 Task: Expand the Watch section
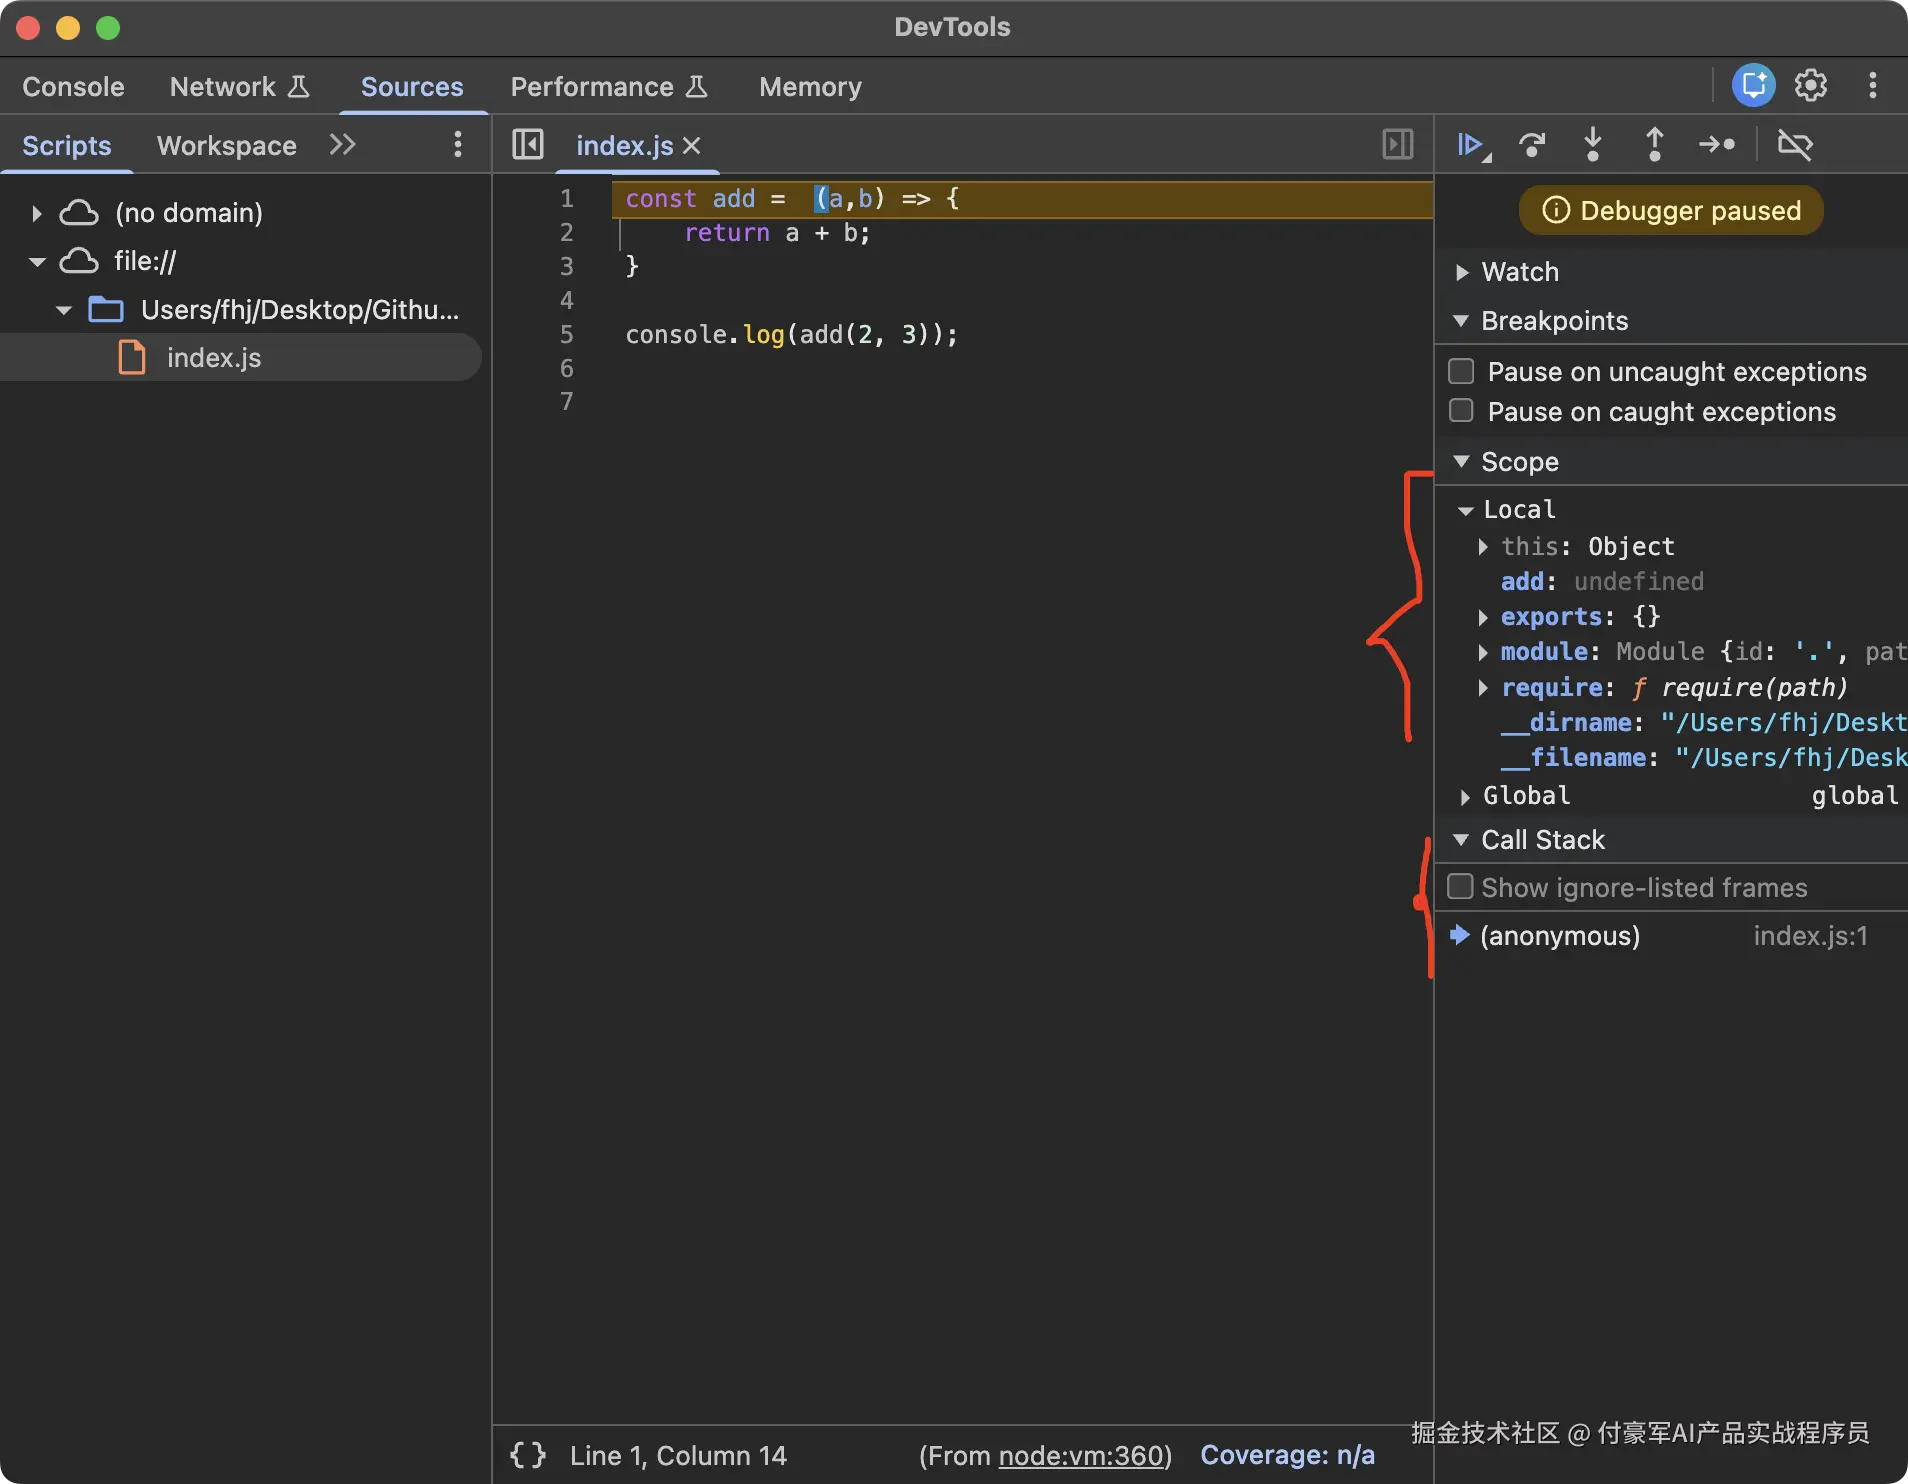[x=1462, y=272]
